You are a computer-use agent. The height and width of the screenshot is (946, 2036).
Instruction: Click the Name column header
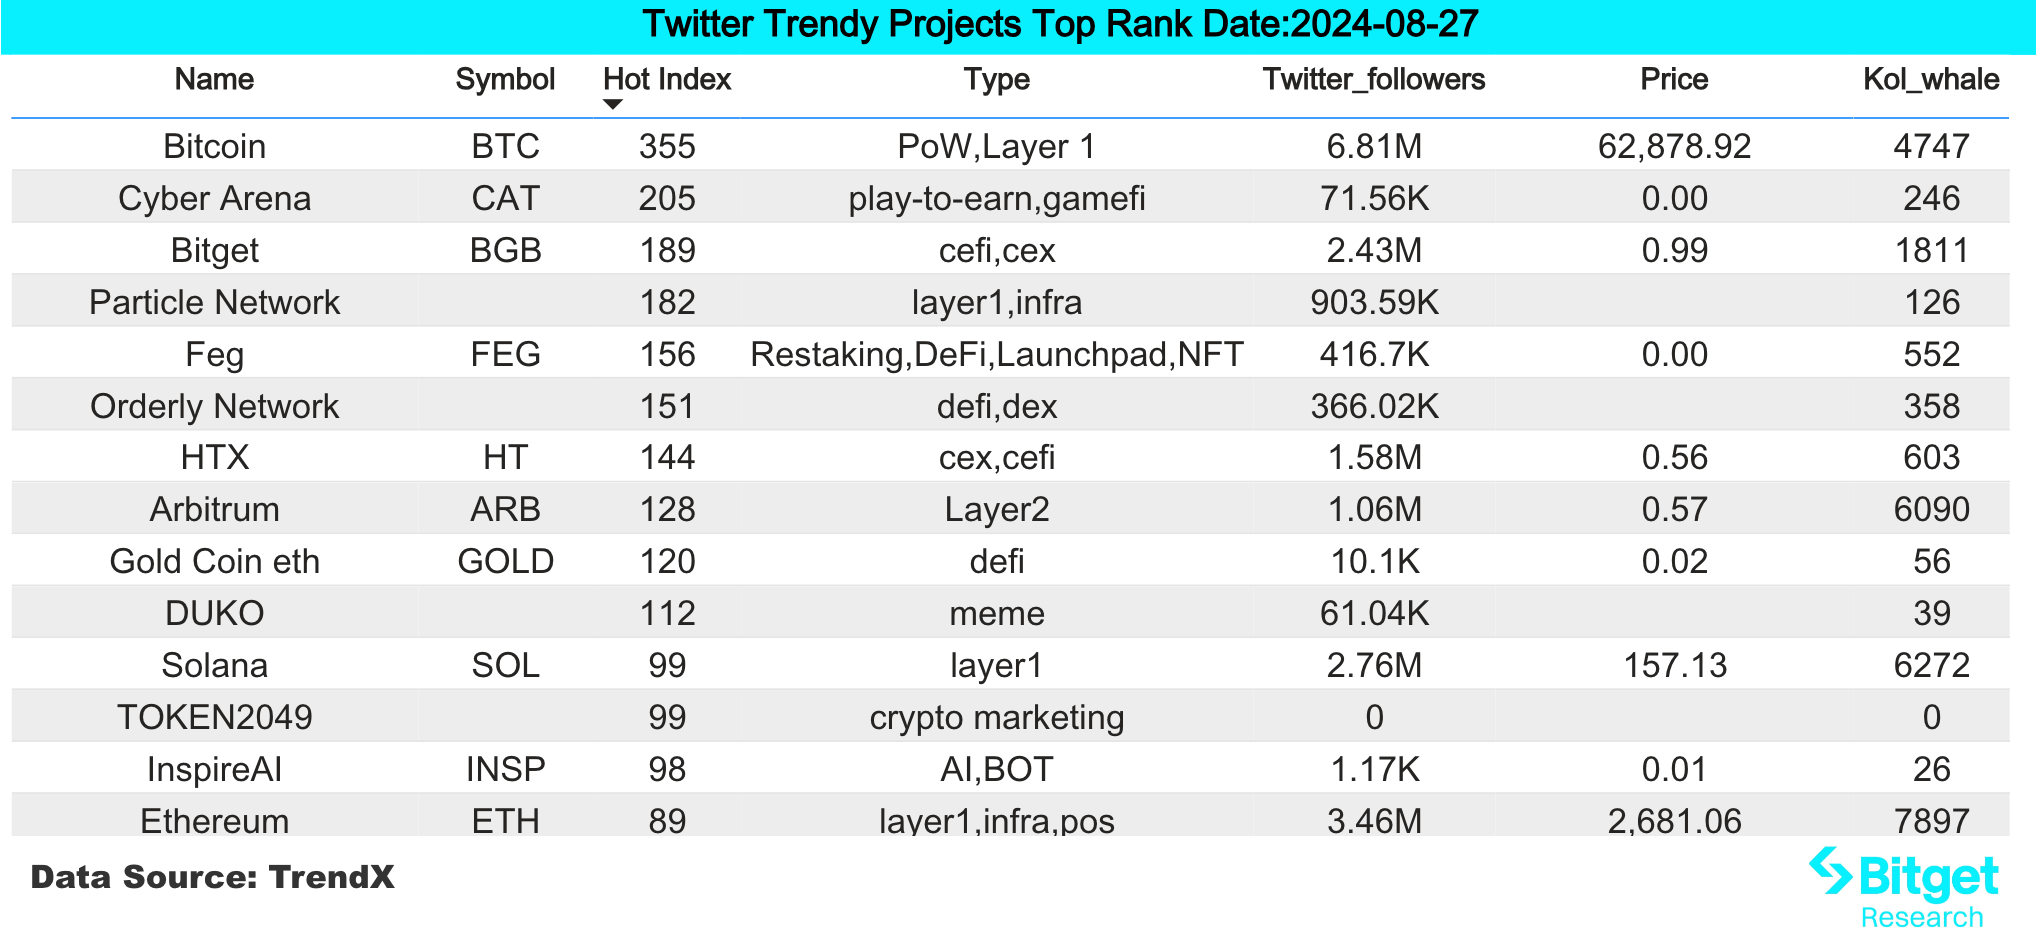tap(214, 80)
